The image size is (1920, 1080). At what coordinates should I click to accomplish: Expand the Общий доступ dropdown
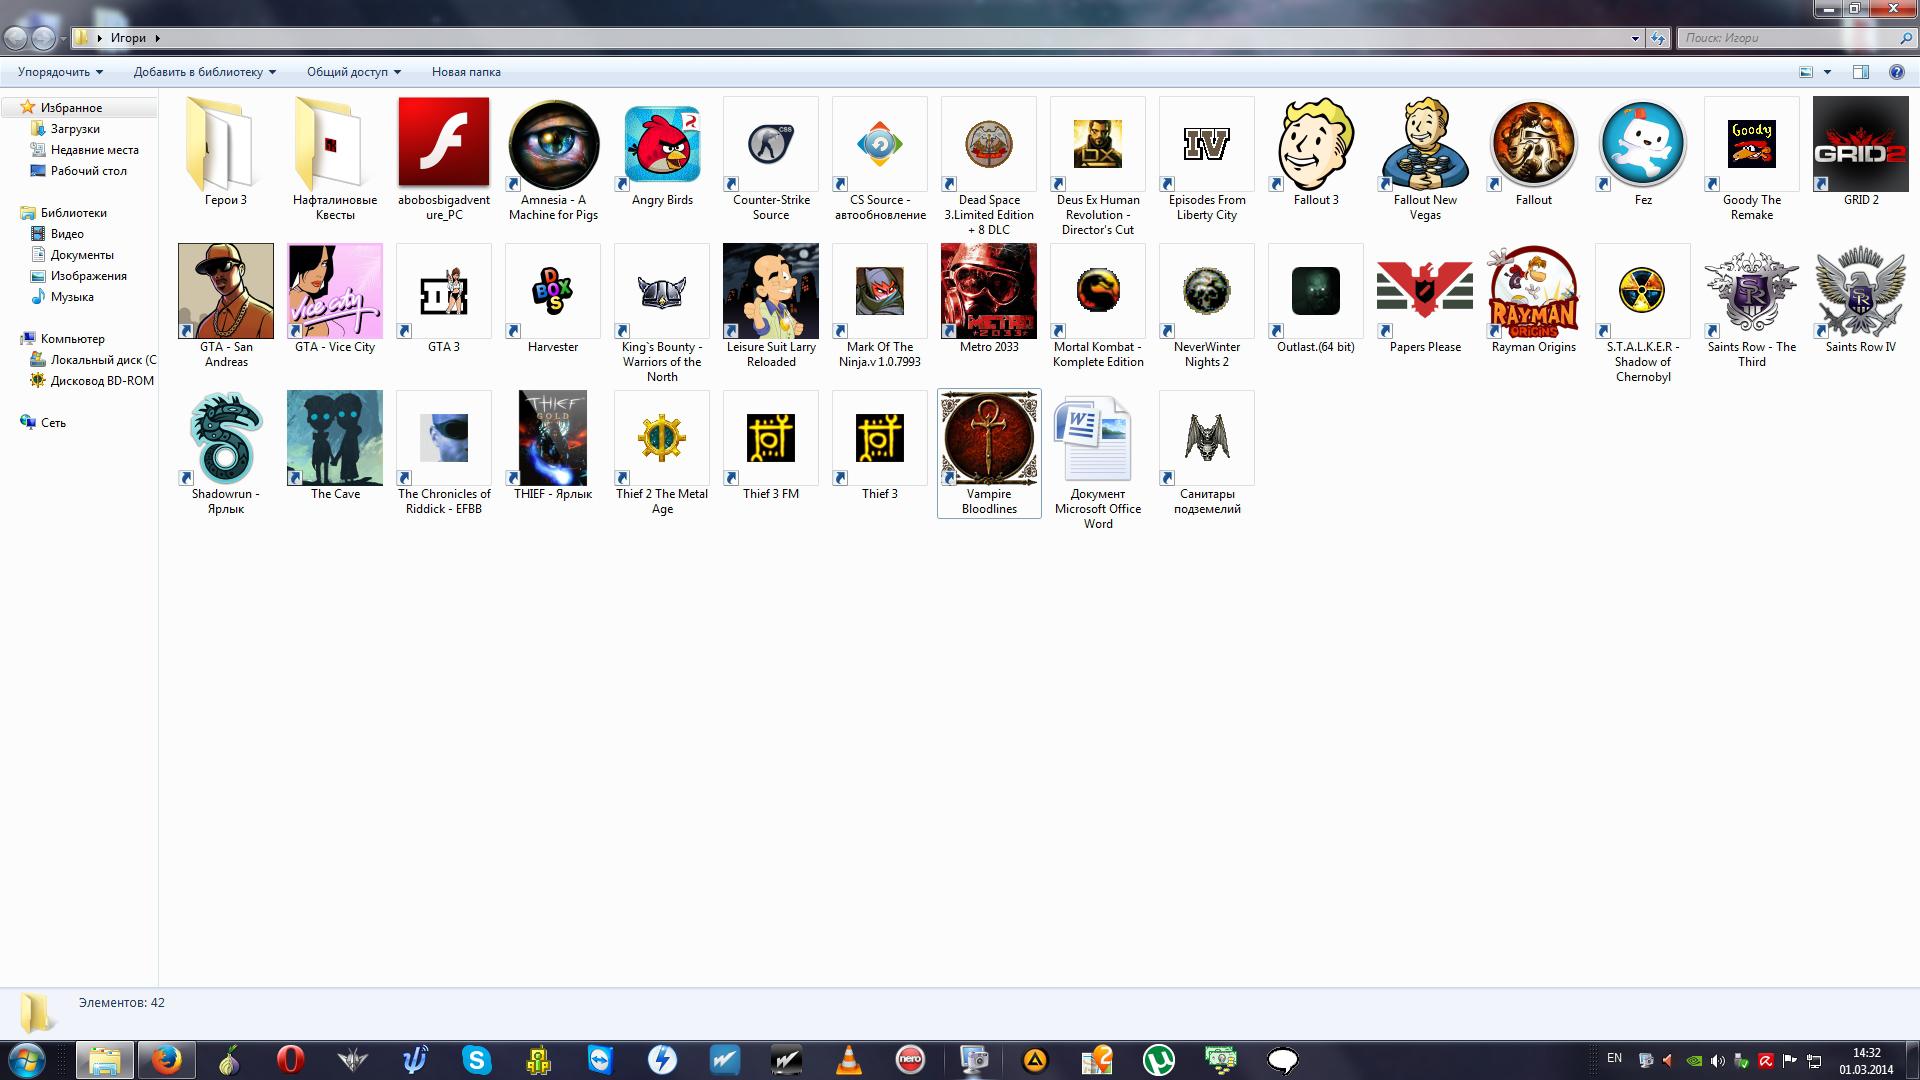click(353, 72)
